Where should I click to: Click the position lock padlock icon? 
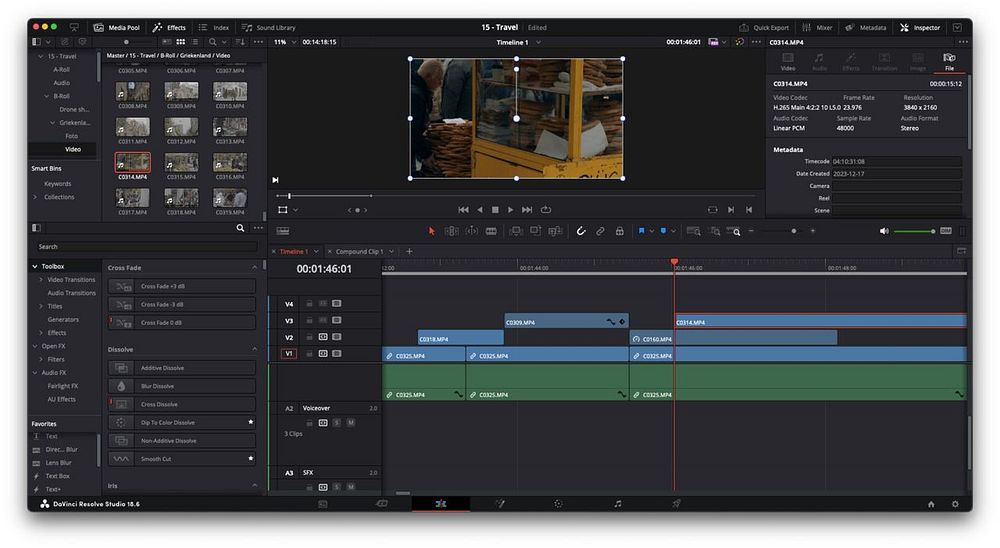click(619, 231)
